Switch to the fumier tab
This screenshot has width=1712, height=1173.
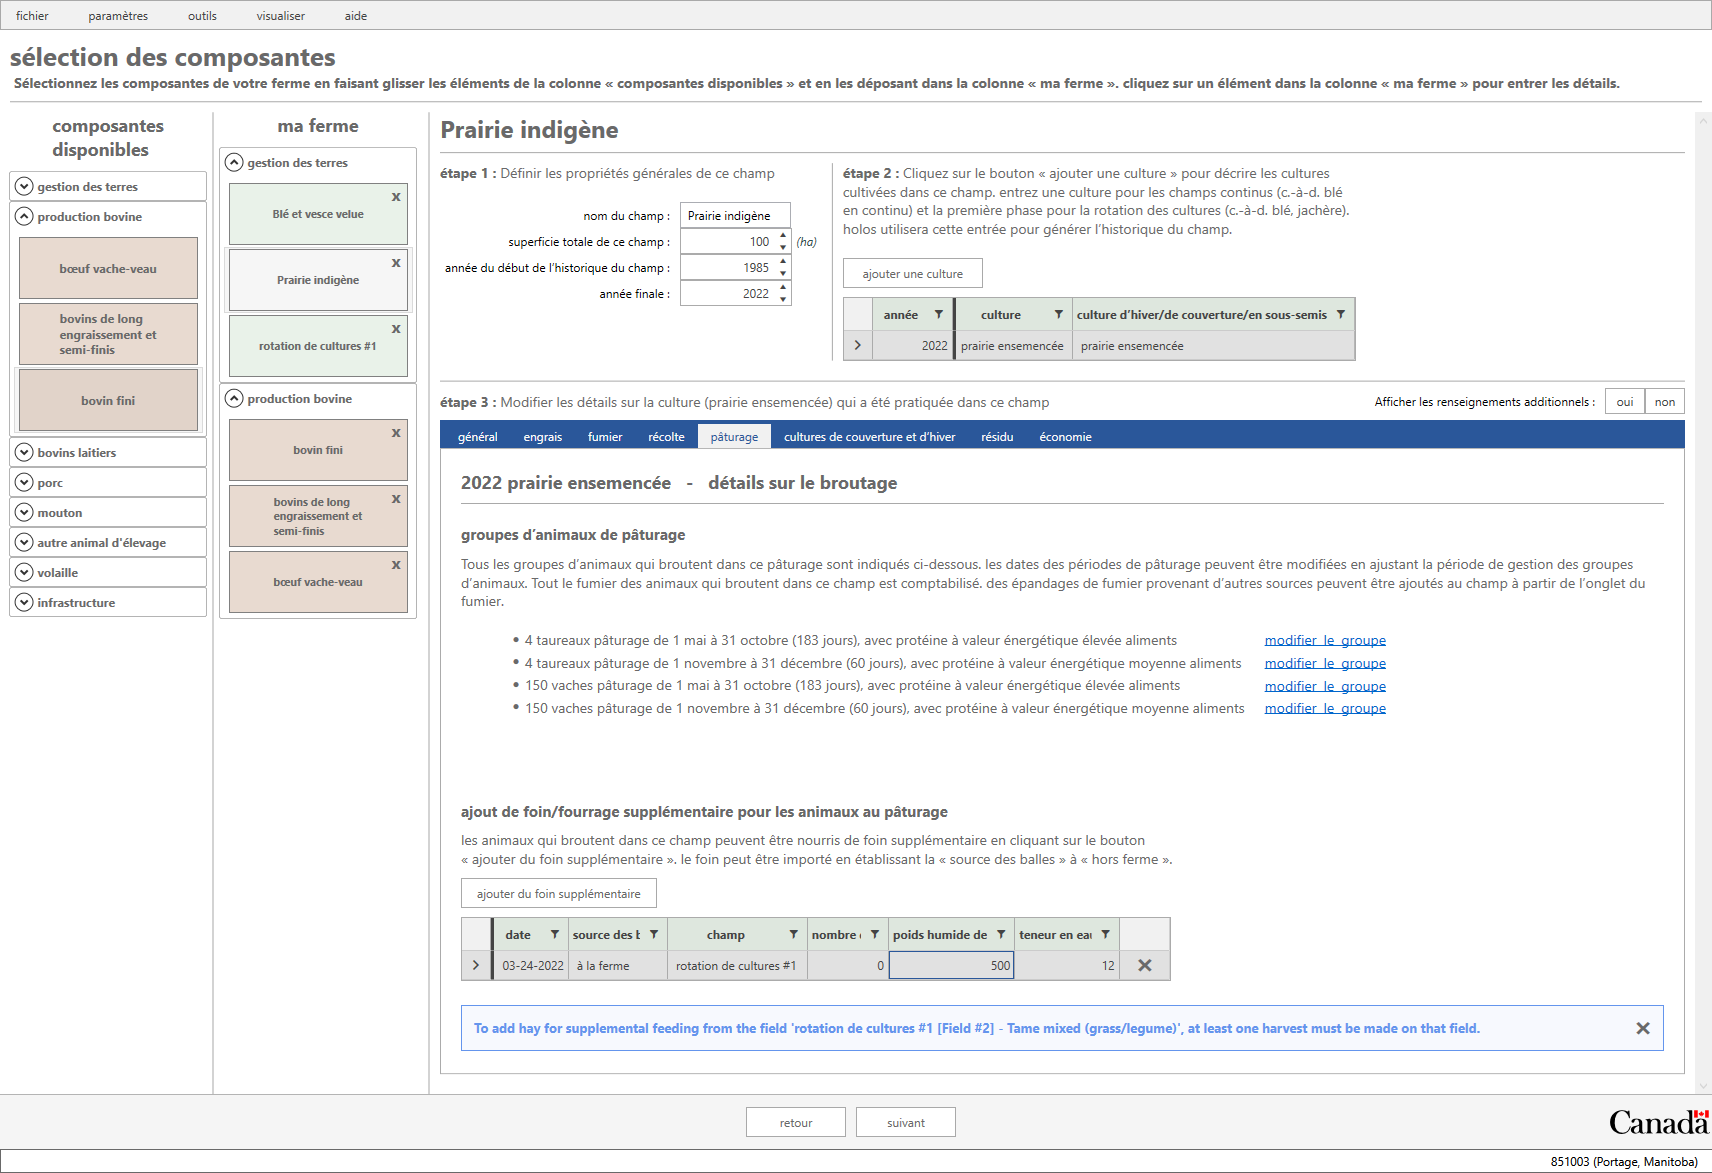click(605, 436)
